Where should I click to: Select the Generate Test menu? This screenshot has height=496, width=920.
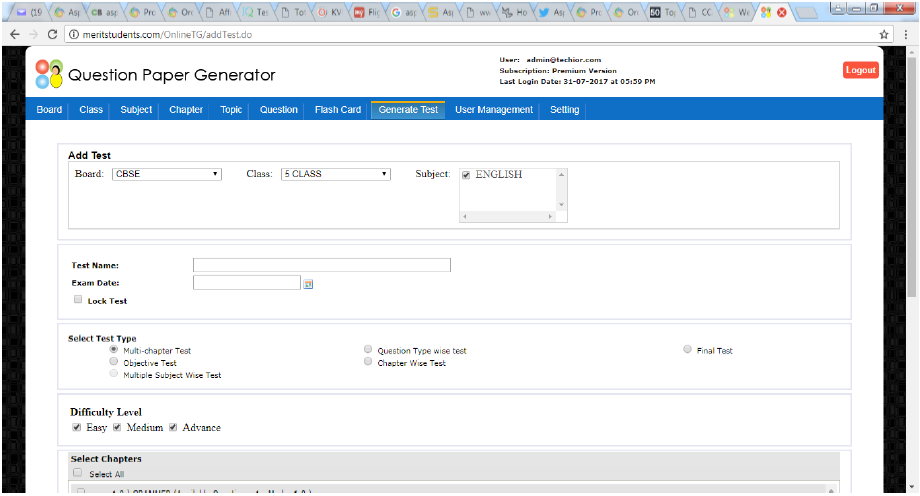(x=408, y=110)
